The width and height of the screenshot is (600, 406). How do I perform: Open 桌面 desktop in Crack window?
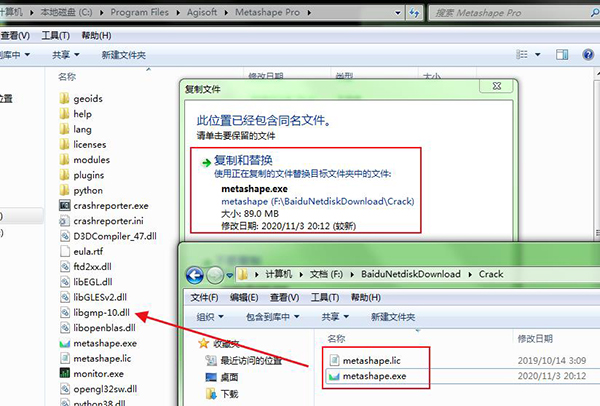tap(222, 377)
